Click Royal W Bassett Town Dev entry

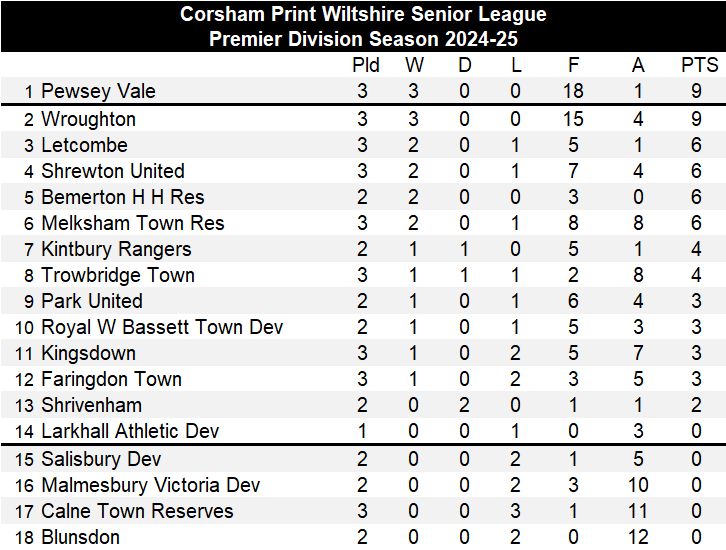162,327
